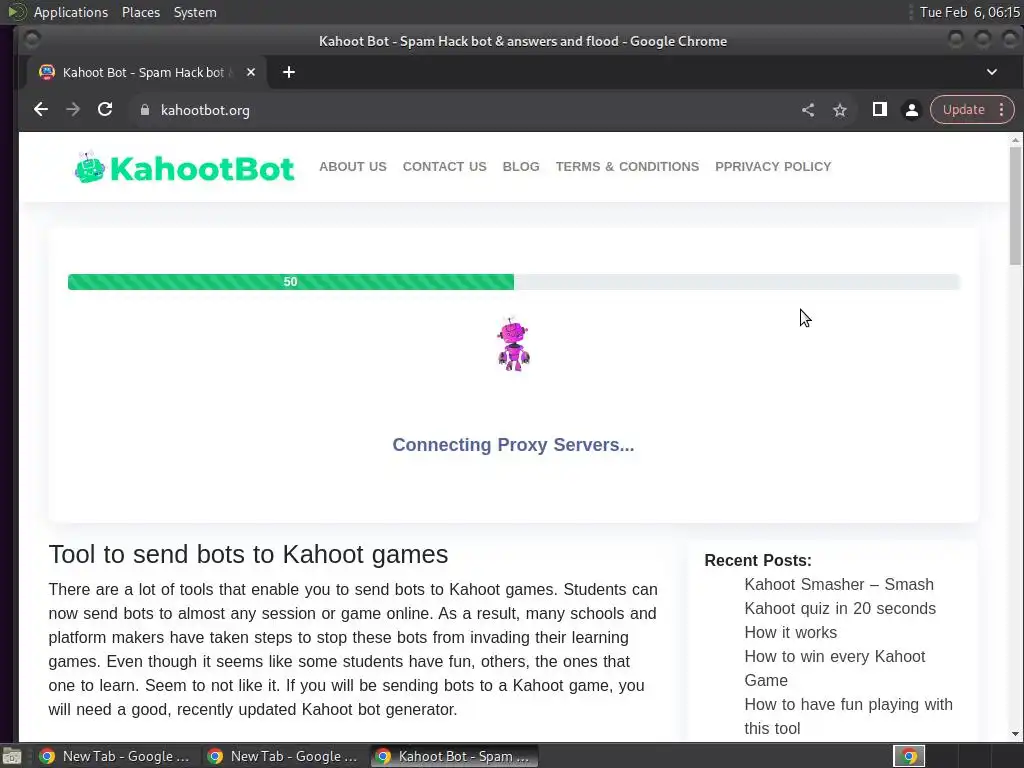Switch to first New Tab taskbar window
Image resolution: width=1024 pixels, height=768 pixels.
[116, 756]
